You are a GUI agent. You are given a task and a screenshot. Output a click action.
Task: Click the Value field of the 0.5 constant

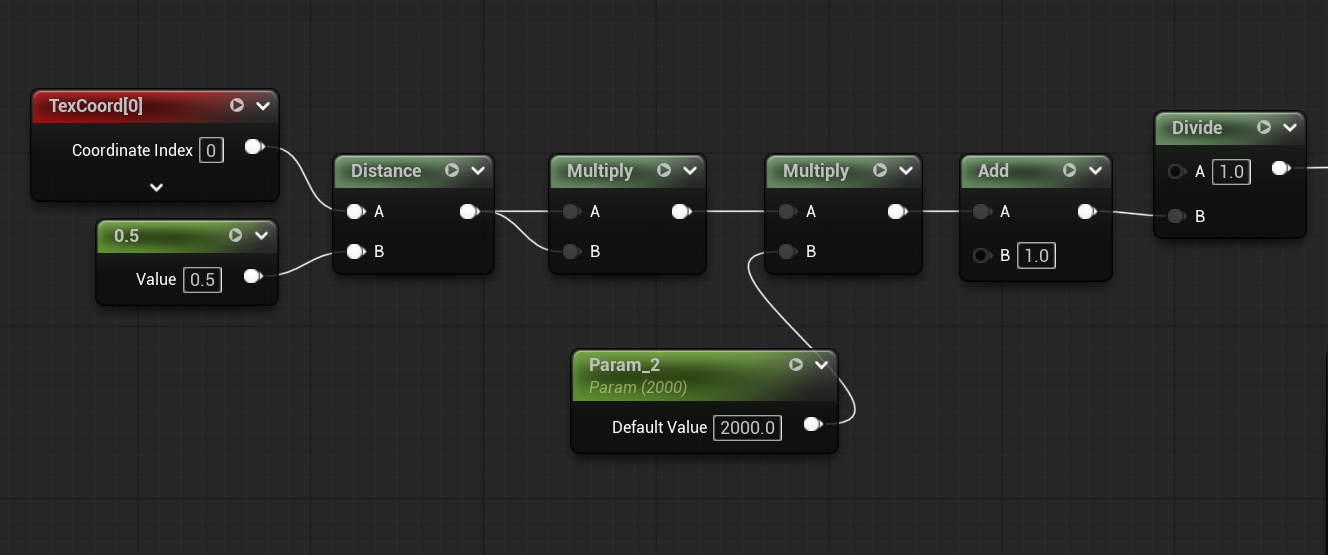coord(202,279)
